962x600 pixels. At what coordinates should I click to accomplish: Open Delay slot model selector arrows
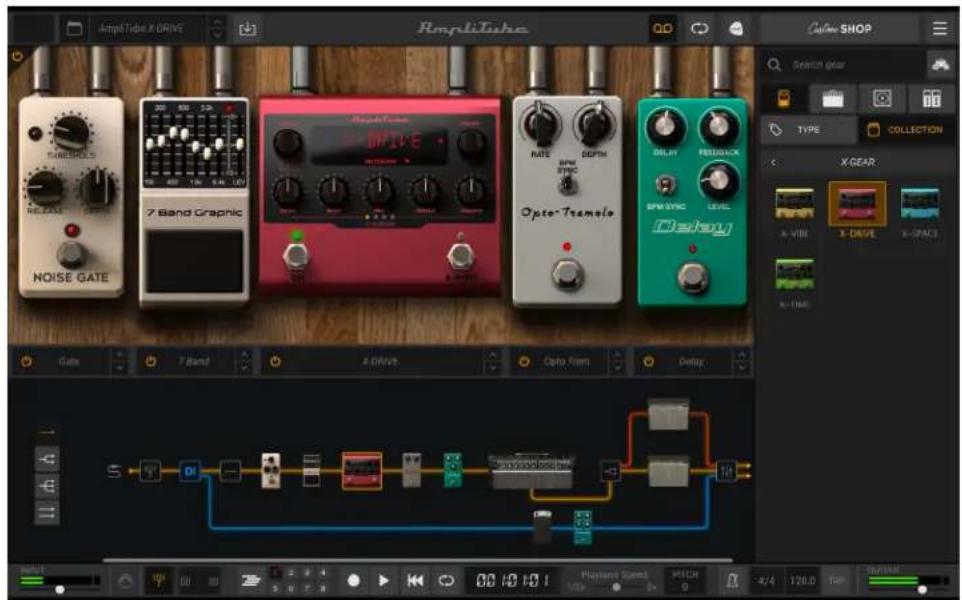point(742,361)
